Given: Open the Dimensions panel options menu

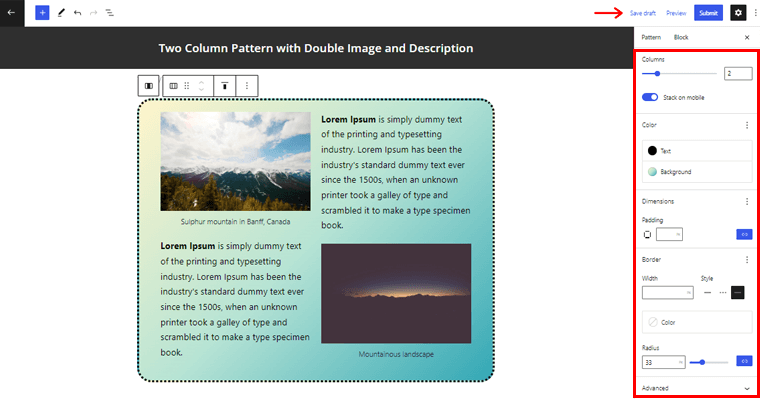Looking at the screenshot, I should pos(747,201).
